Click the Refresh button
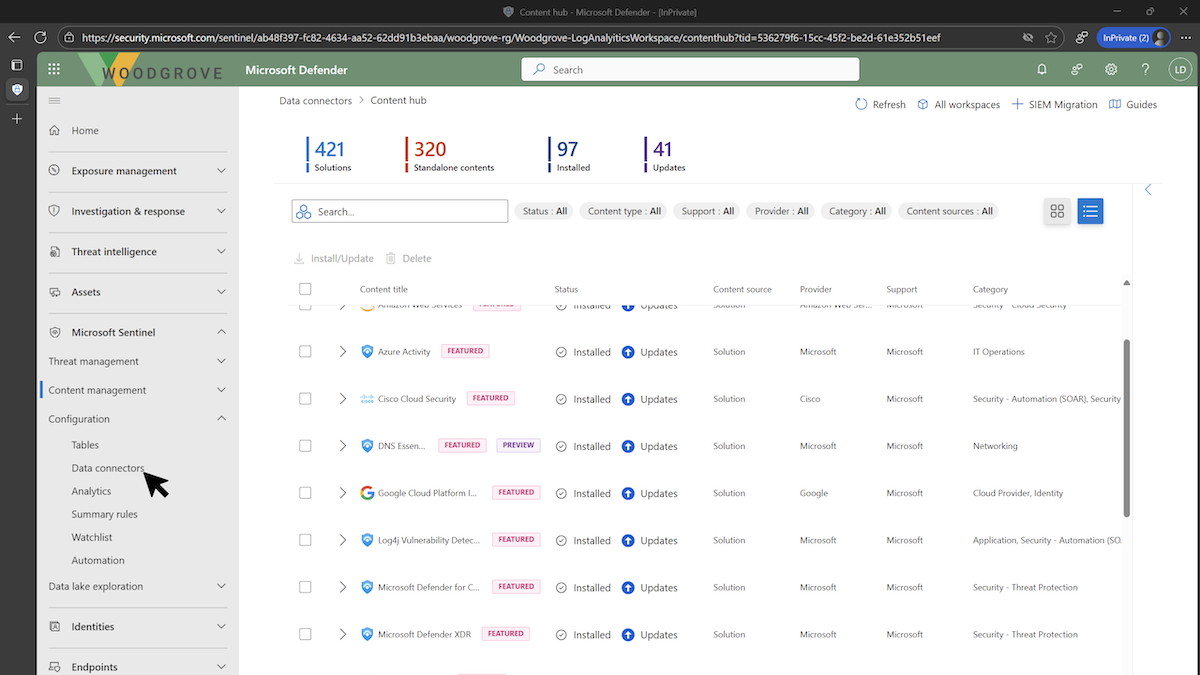The height and width of the screenshot is (675, 1200). tap(880, 104)
